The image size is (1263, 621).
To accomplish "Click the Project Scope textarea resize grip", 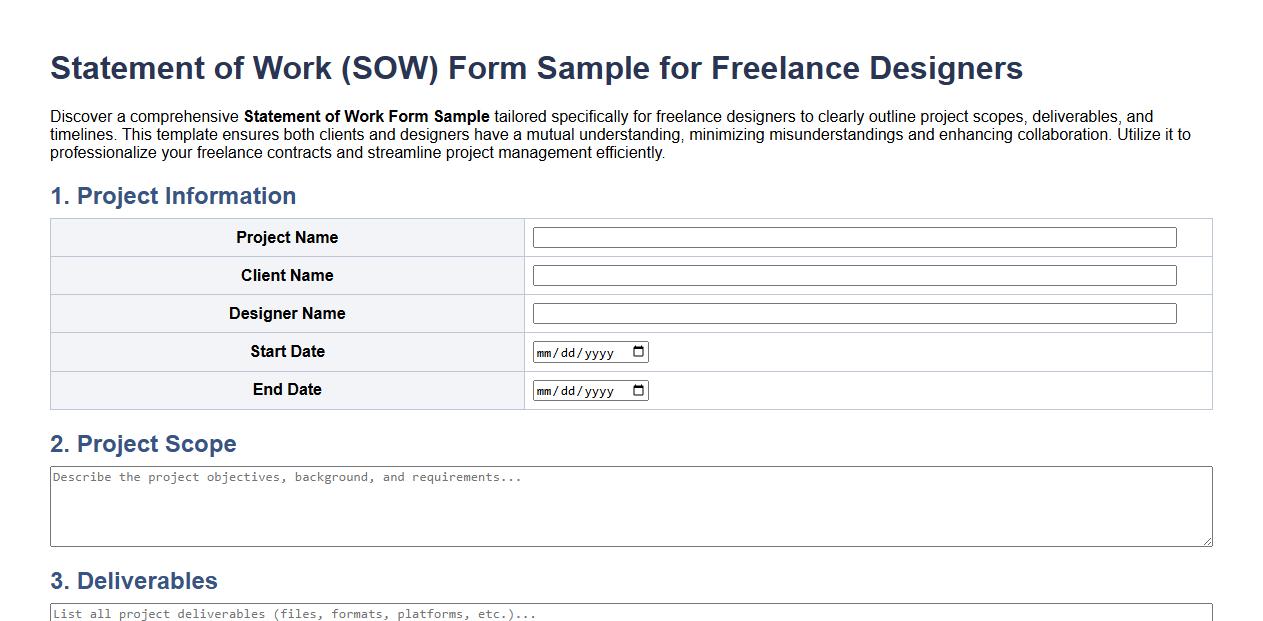I will (x=1206, y=543).
